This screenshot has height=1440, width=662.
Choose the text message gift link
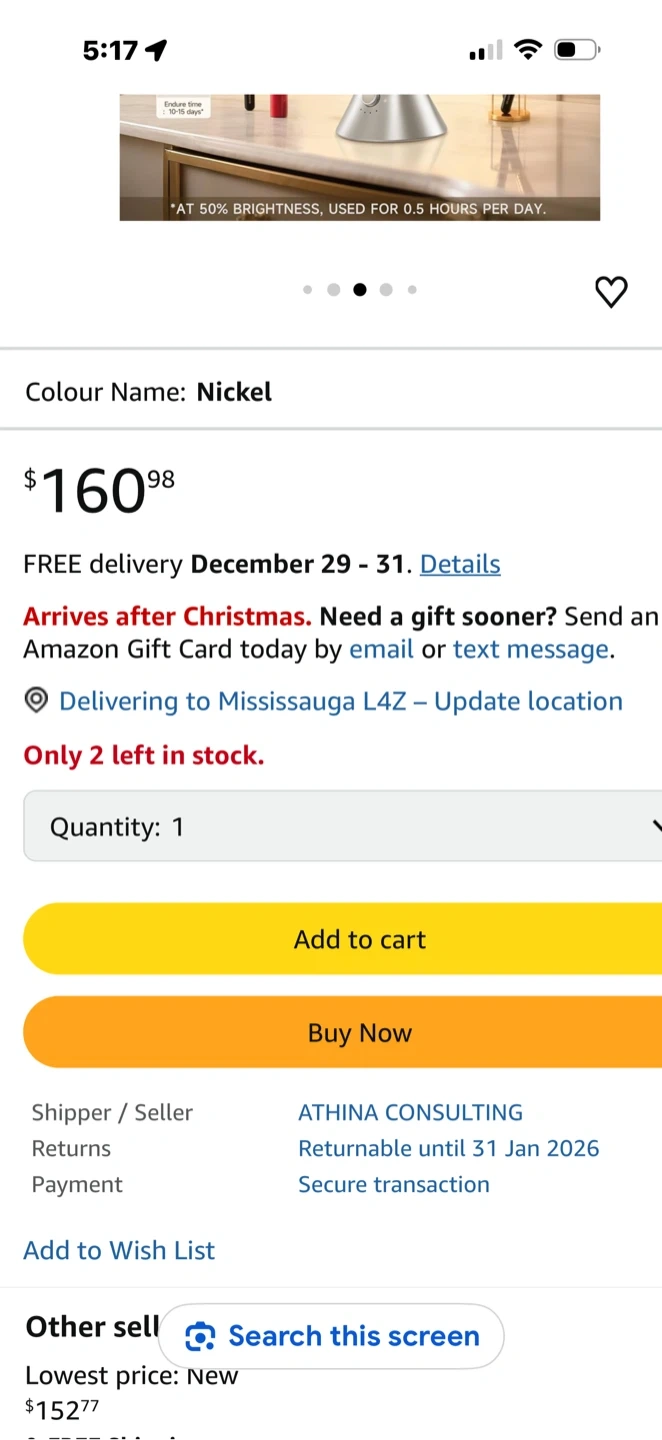click(530, 649)
